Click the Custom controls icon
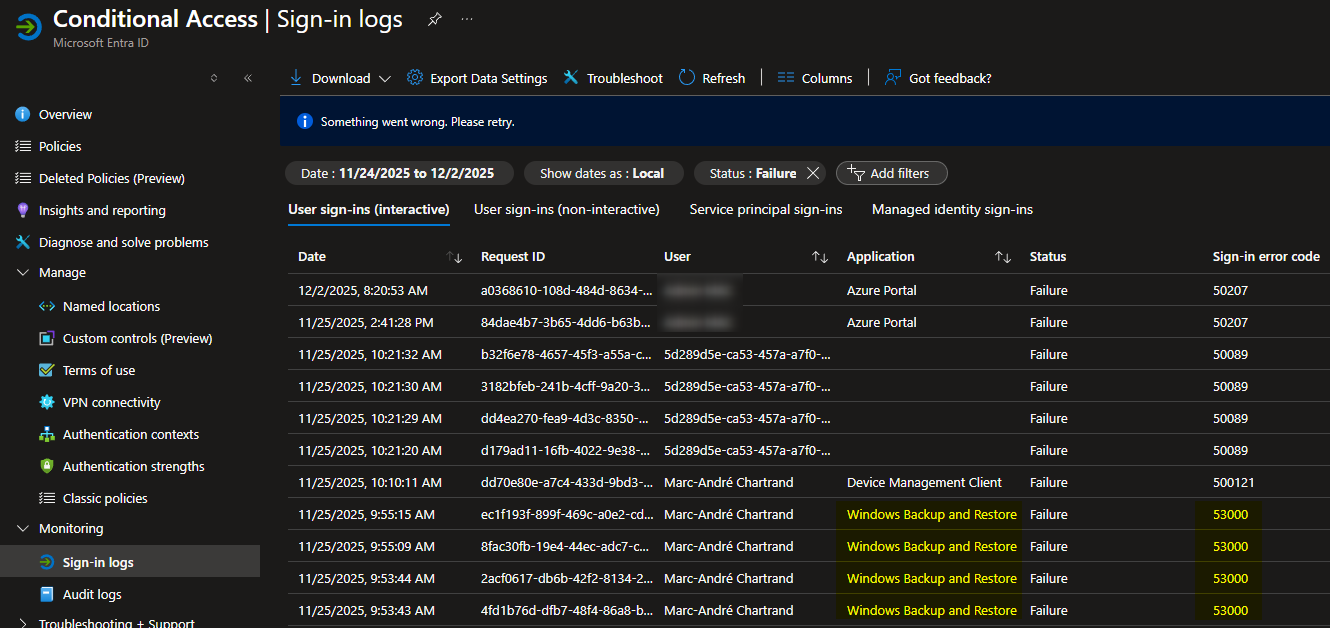 click(x=46, y=338)
